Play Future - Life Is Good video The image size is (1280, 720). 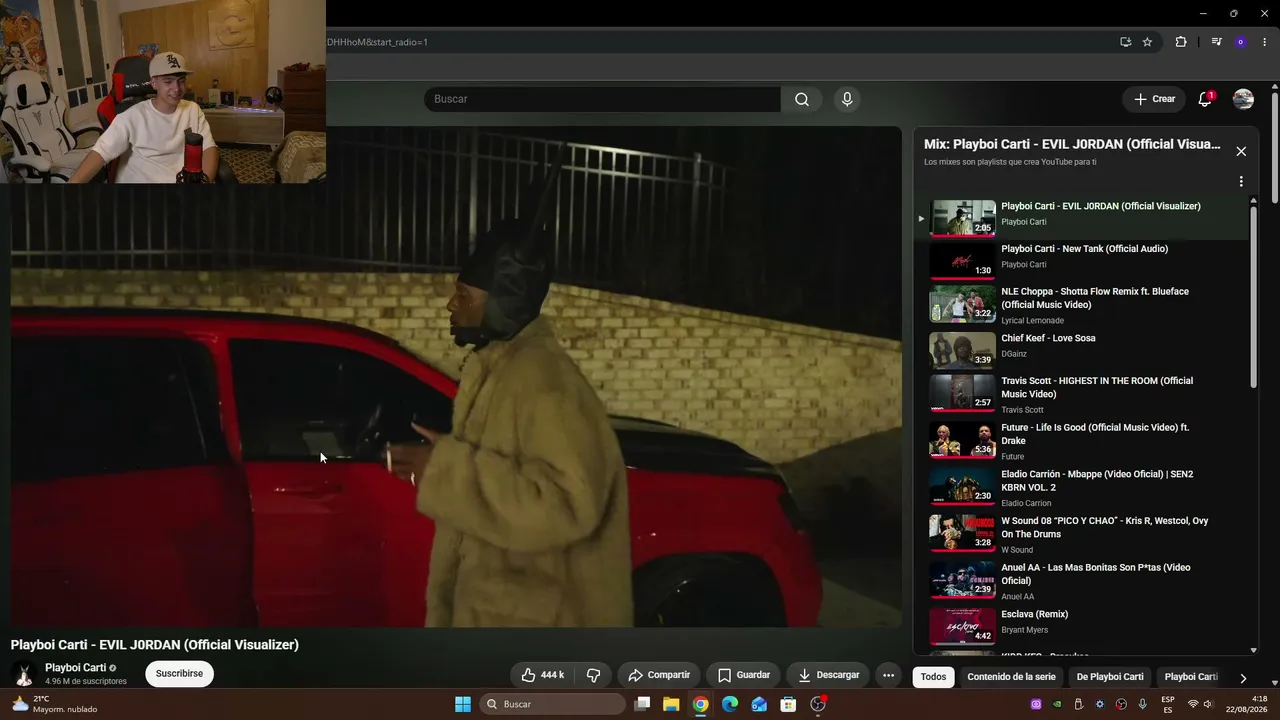coord(1084,441)
